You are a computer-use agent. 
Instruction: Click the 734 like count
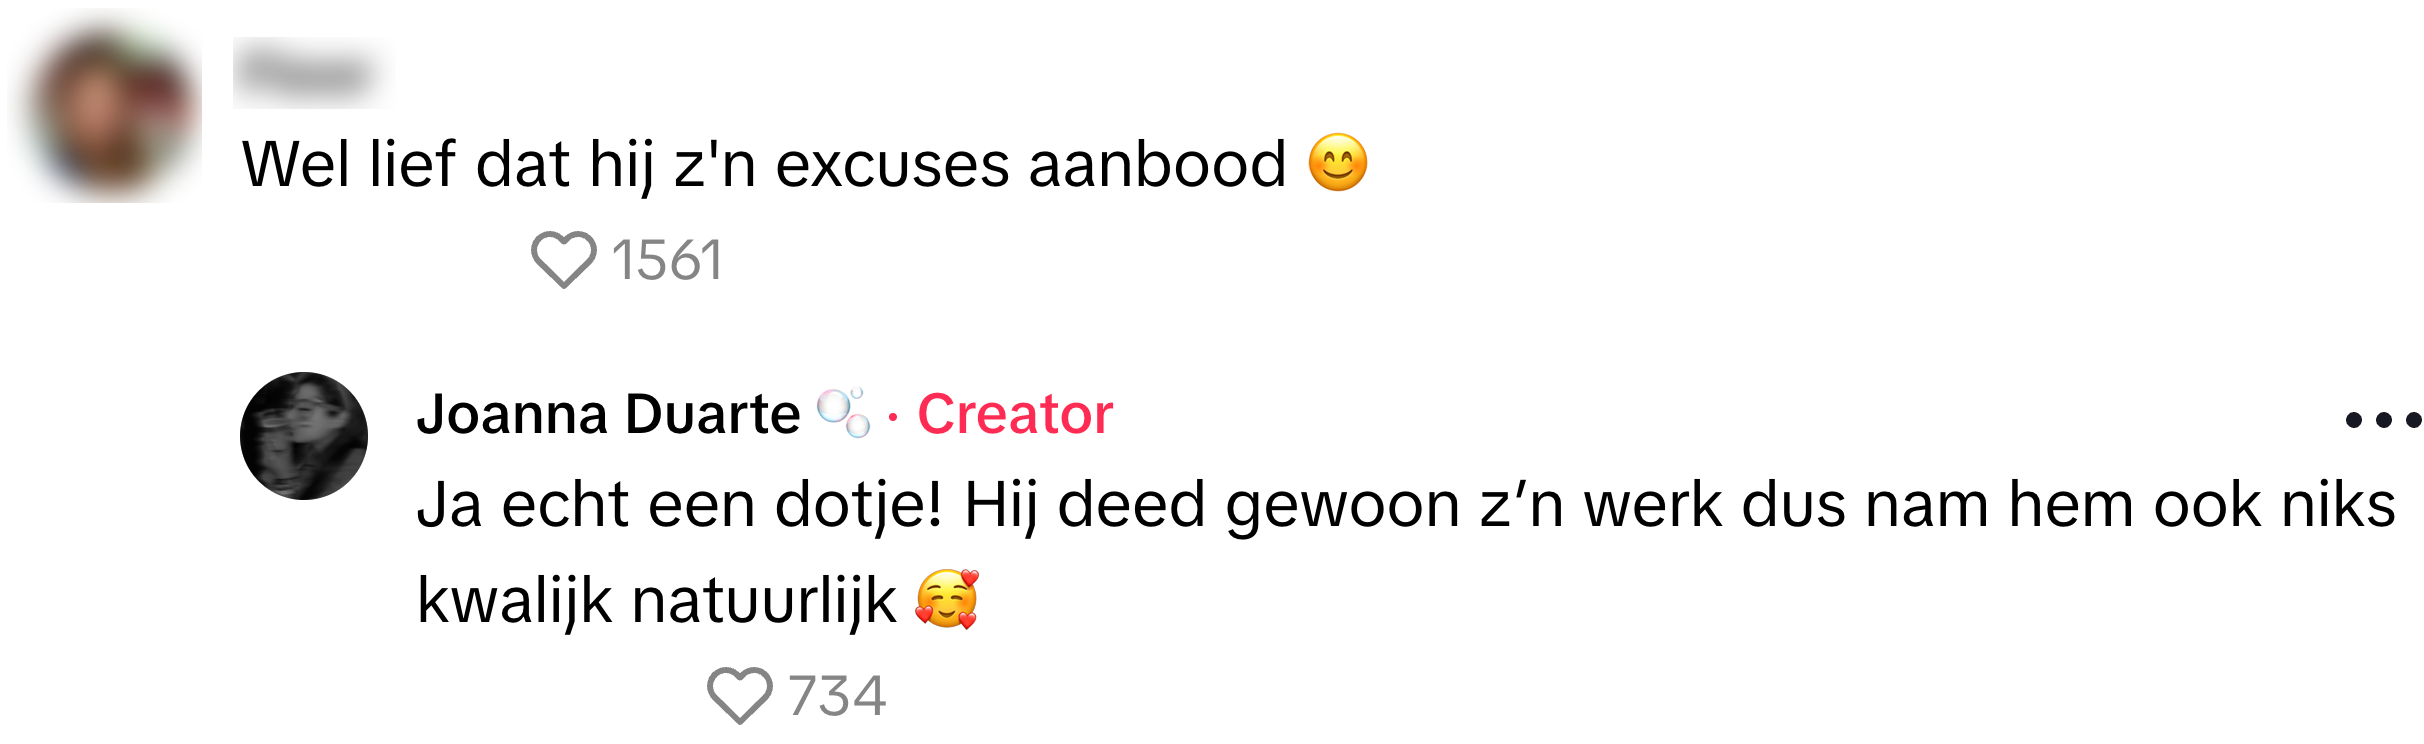point(837,696)
